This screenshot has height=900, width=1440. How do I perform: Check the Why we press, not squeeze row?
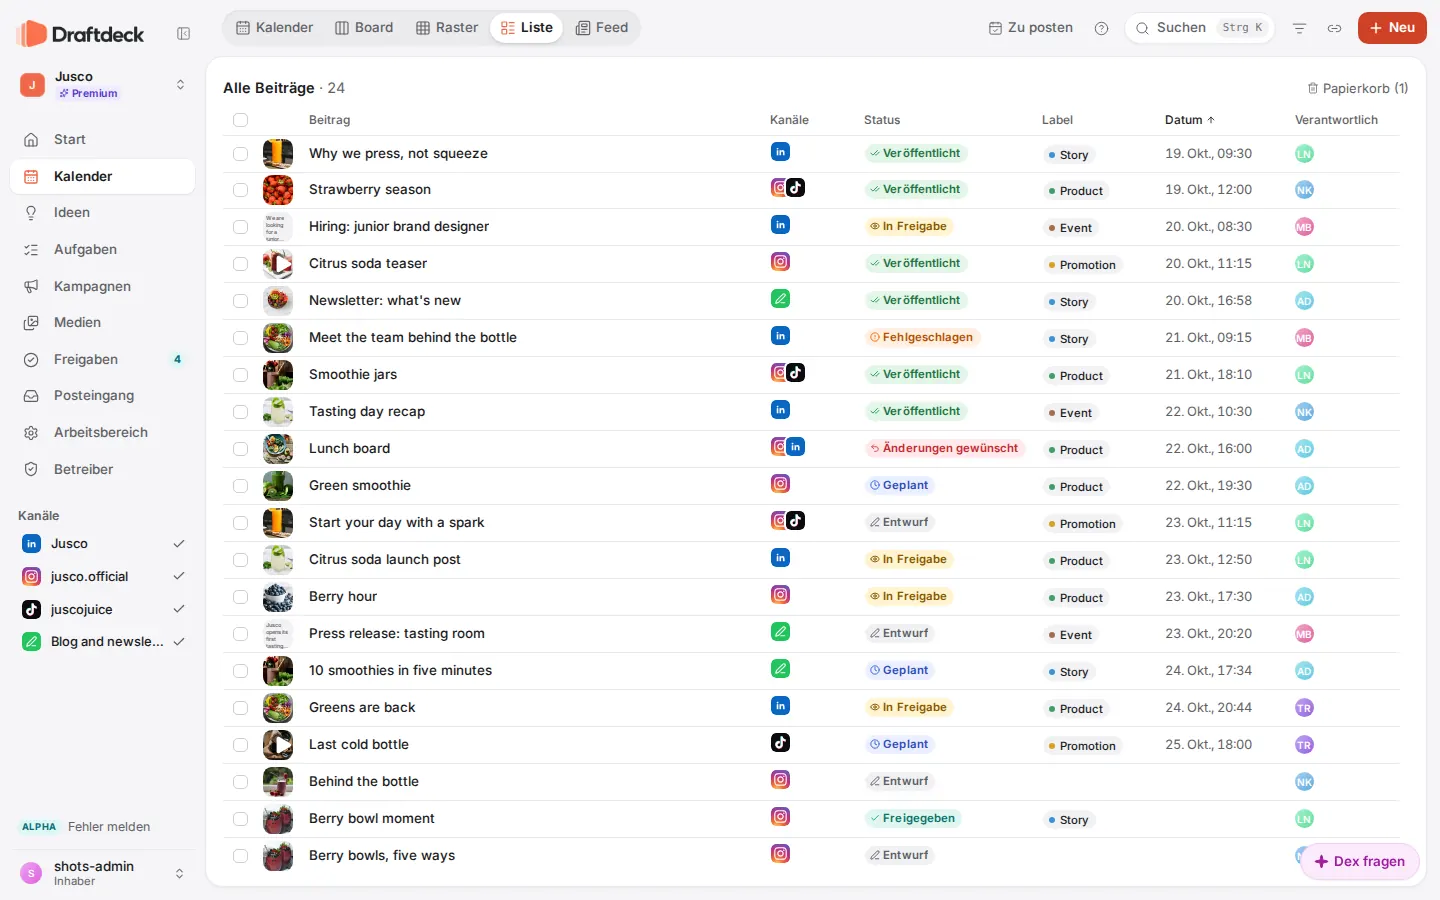point(240,154)
